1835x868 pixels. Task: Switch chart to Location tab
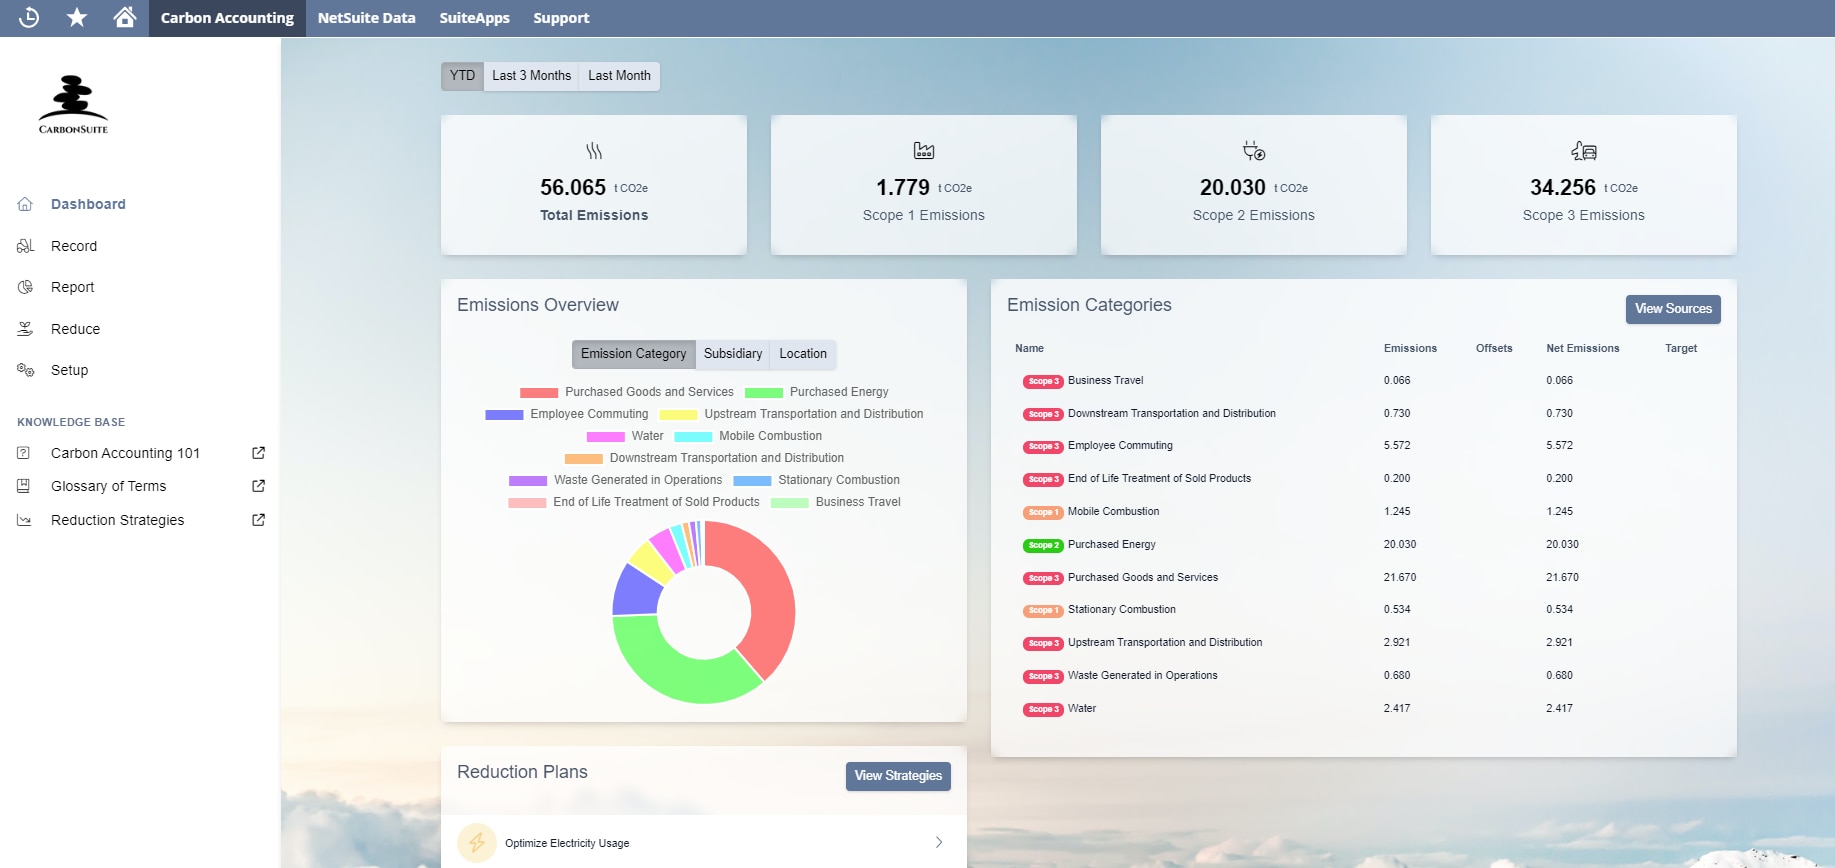click(x=803, y=354)
